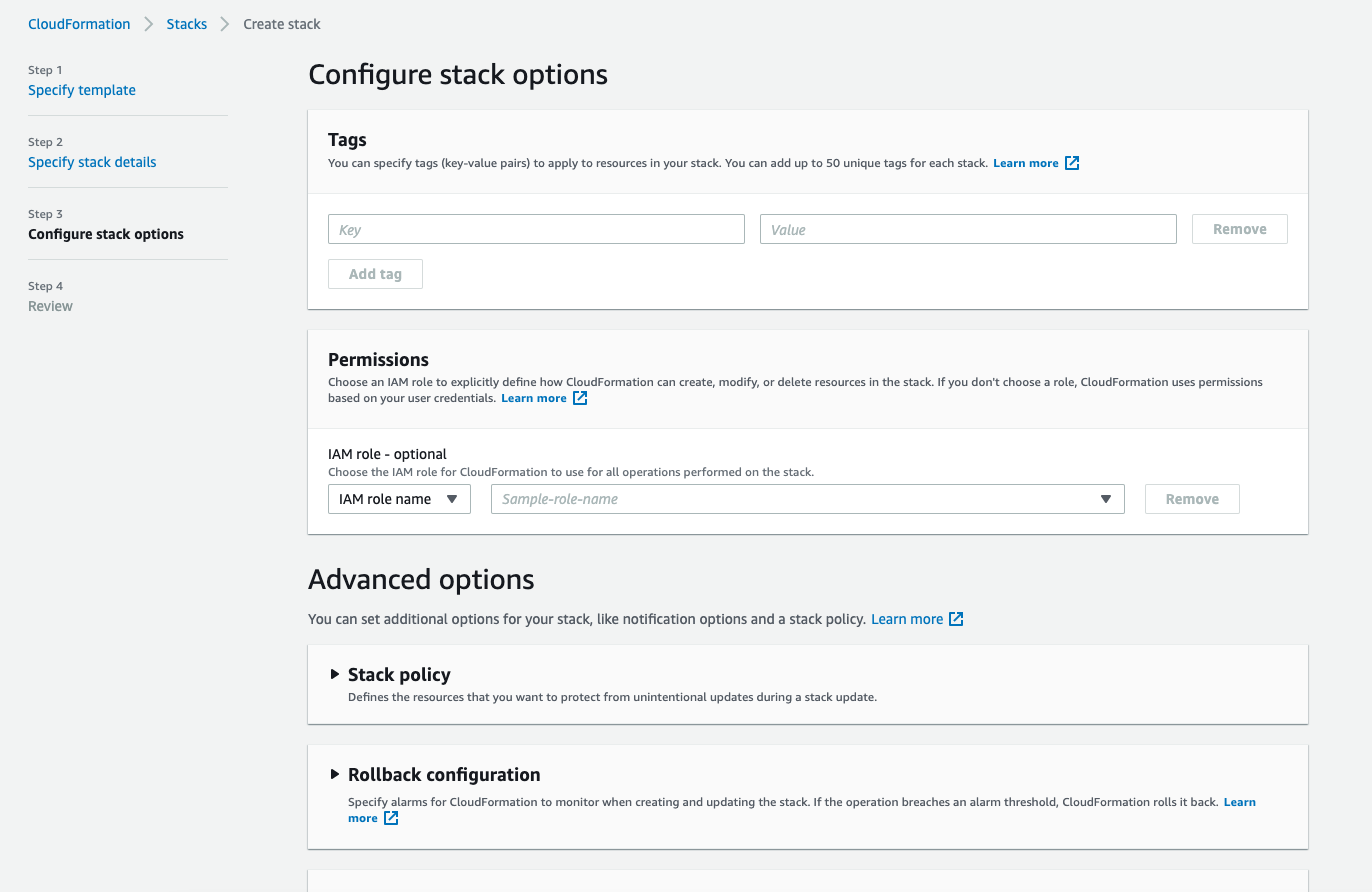Viewport: 1372px width, 892px height.
Task: Click Remove button beside IAM role
Action: 1192,499
